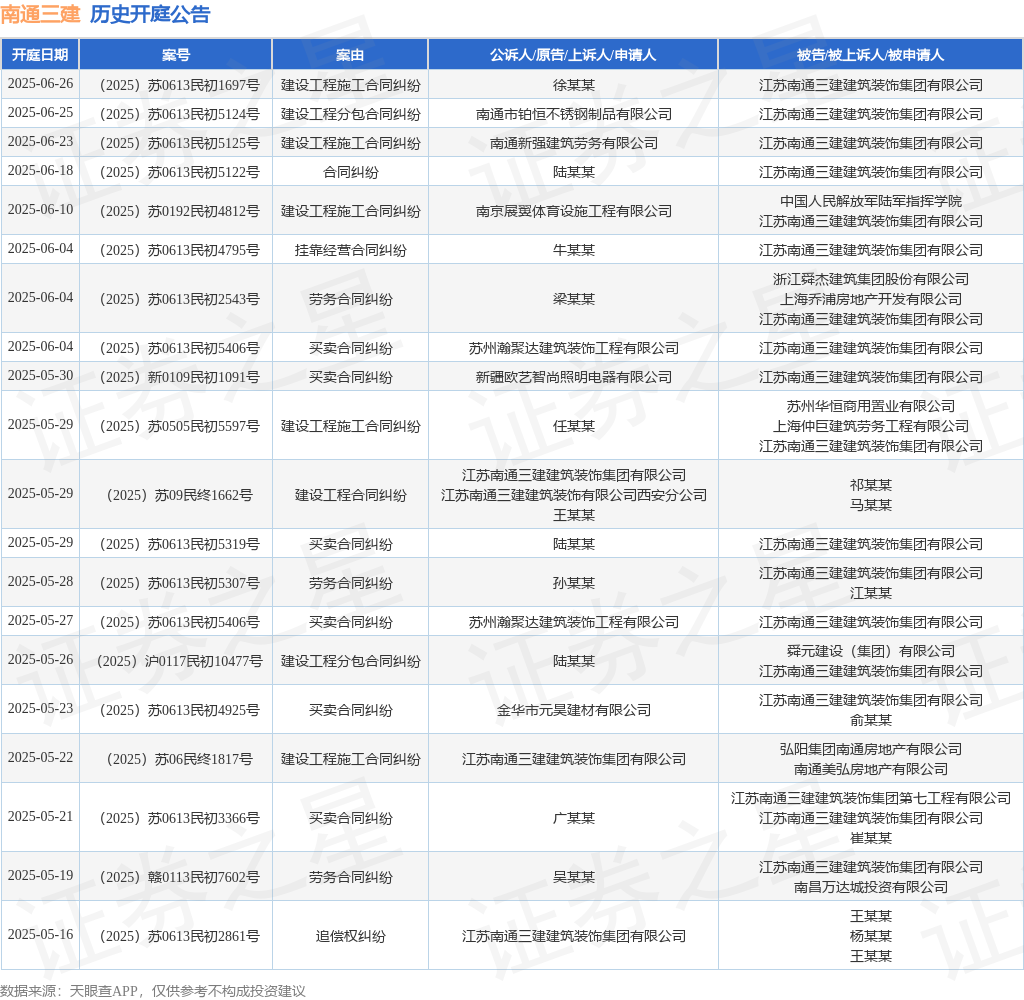1024x1000 pixels.
Task: Click the 公诉人/原告/上诉人/申请人 column header
Action: (573, 55)
